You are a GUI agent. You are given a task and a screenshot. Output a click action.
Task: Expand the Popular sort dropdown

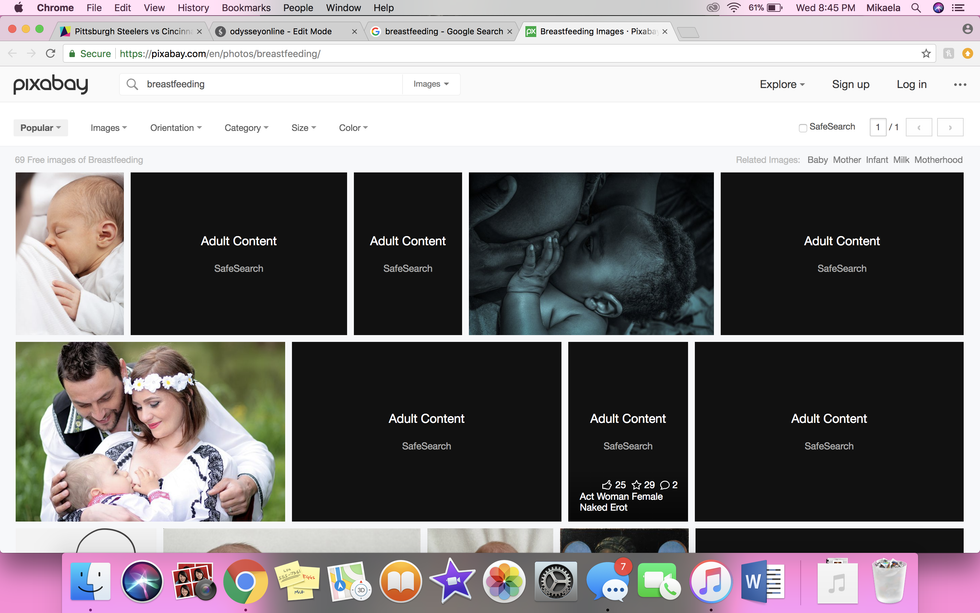pos(41,128)
